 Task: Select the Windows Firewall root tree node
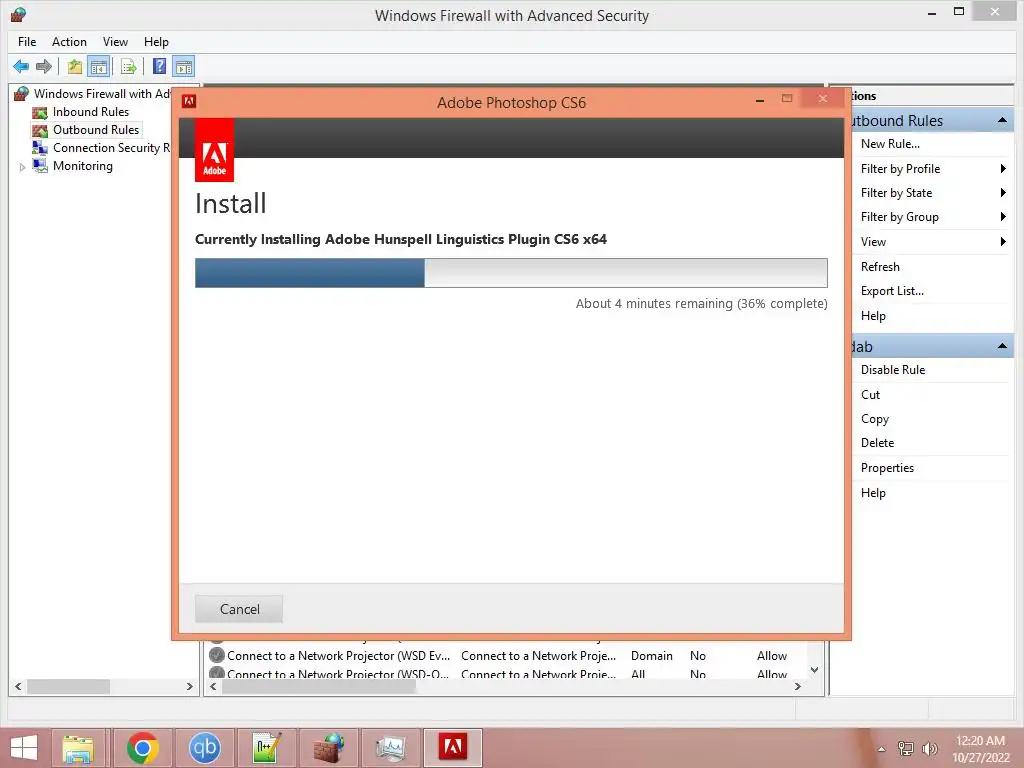click(x=102, y=93)
